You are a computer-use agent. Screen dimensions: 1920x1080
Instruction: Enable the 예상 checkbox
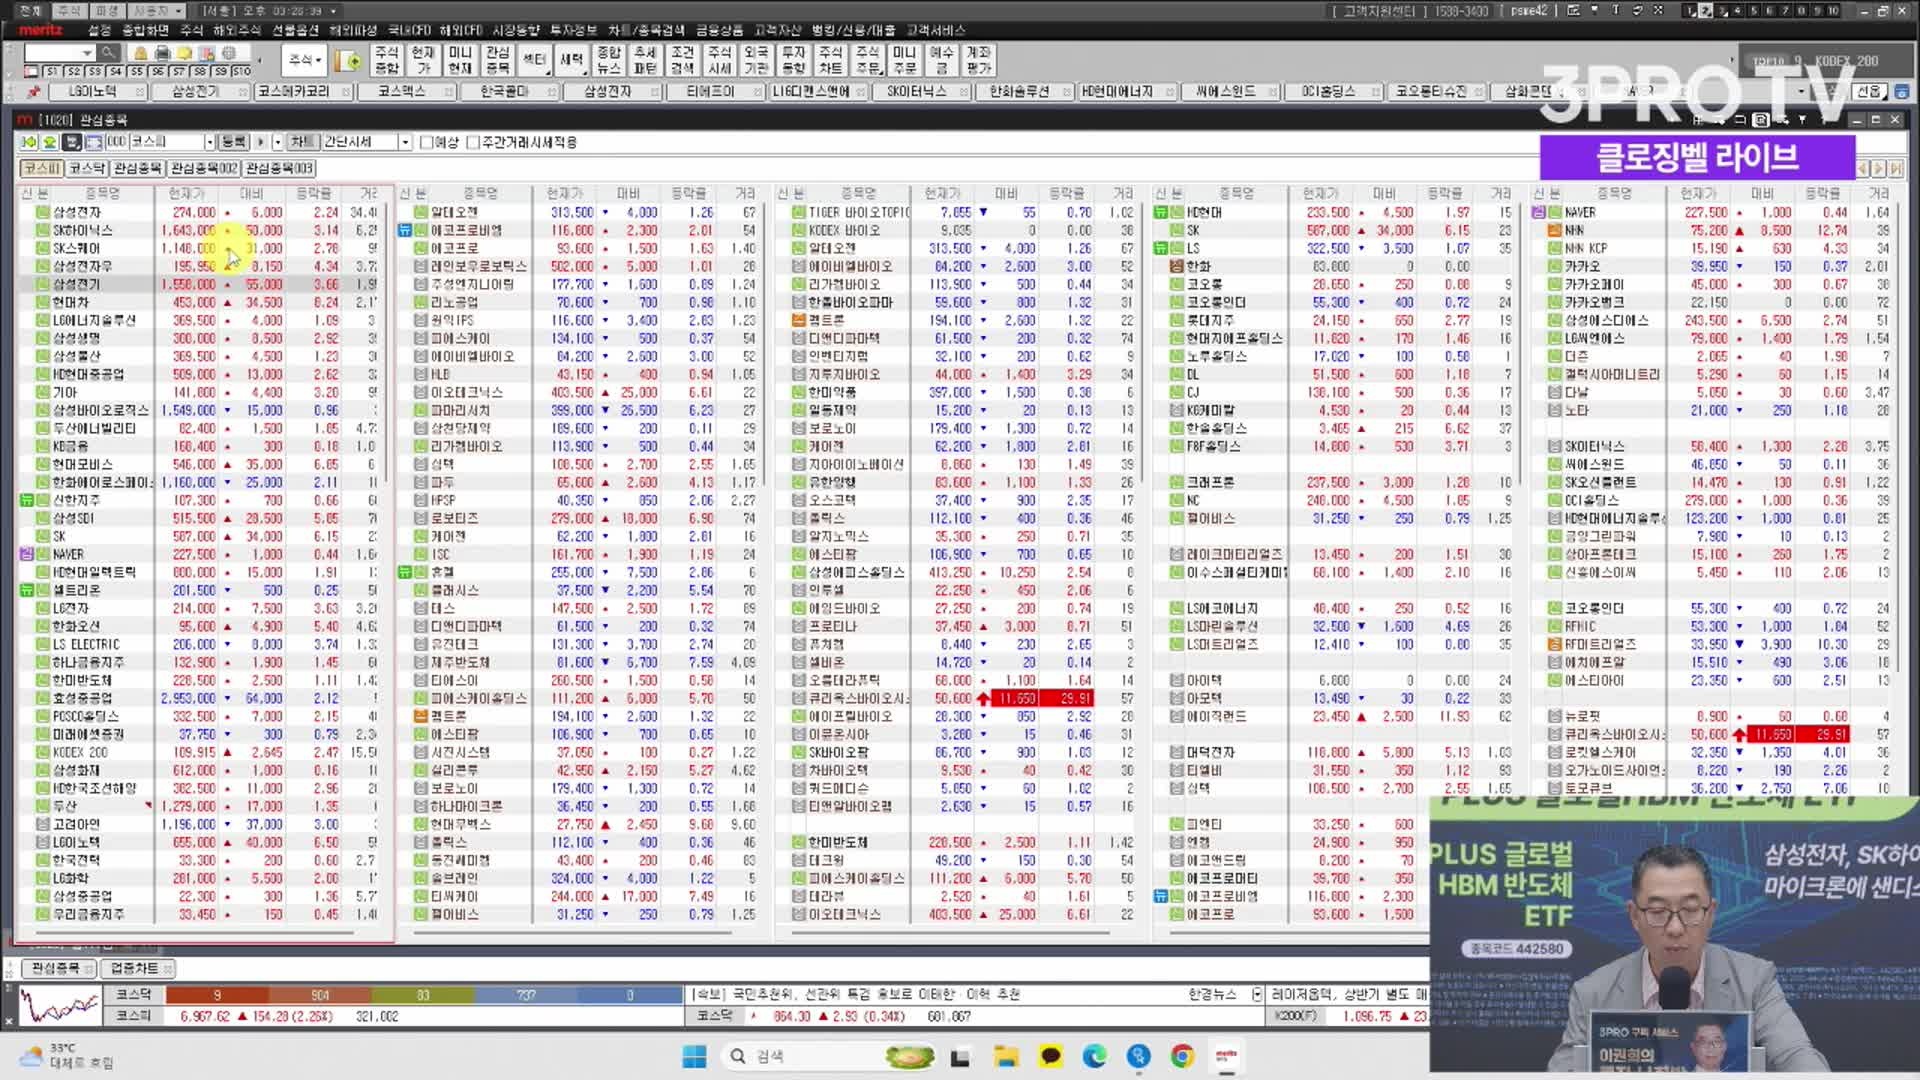(x=426, y=142)
